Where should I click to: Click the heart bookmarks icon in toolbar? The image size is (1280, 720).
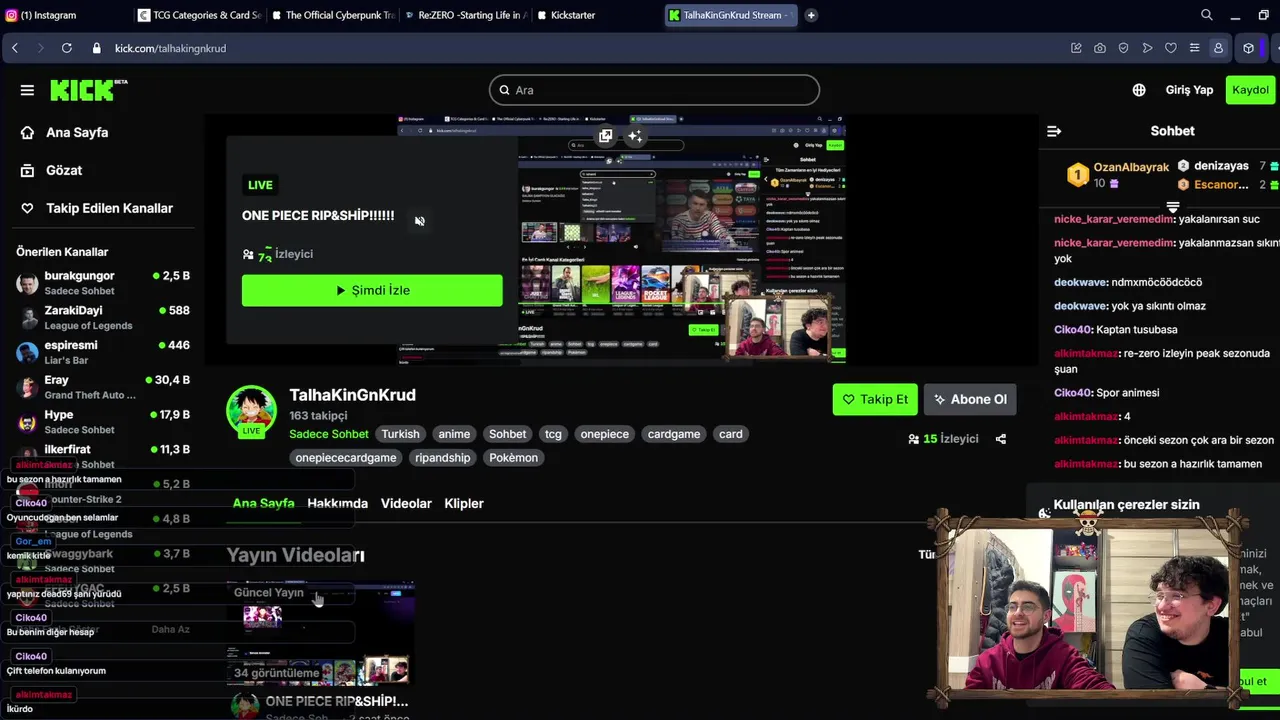1171,48
